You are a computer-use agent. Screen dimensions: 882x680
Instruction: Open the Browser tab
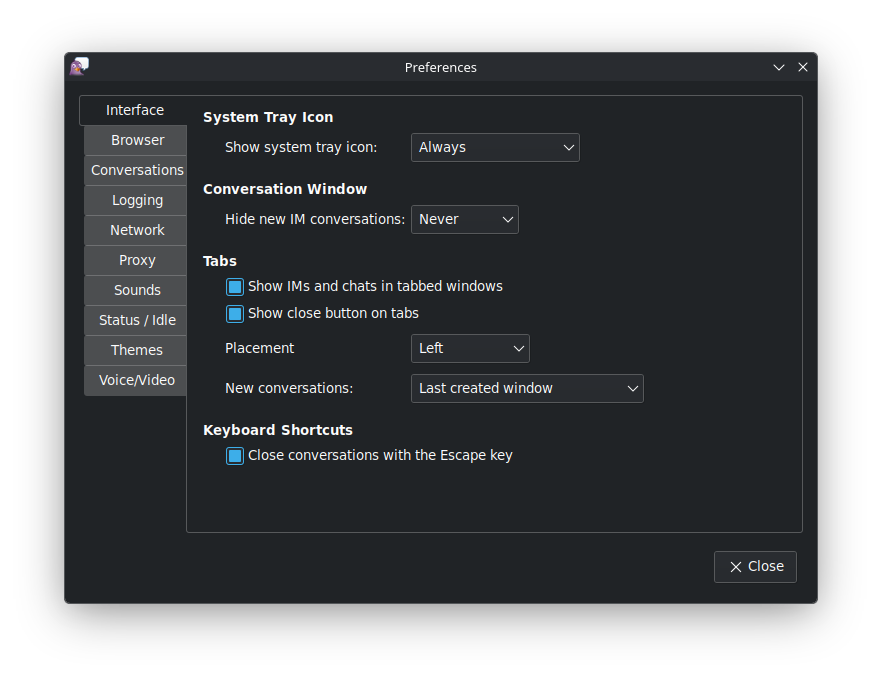tap(136, 140)
